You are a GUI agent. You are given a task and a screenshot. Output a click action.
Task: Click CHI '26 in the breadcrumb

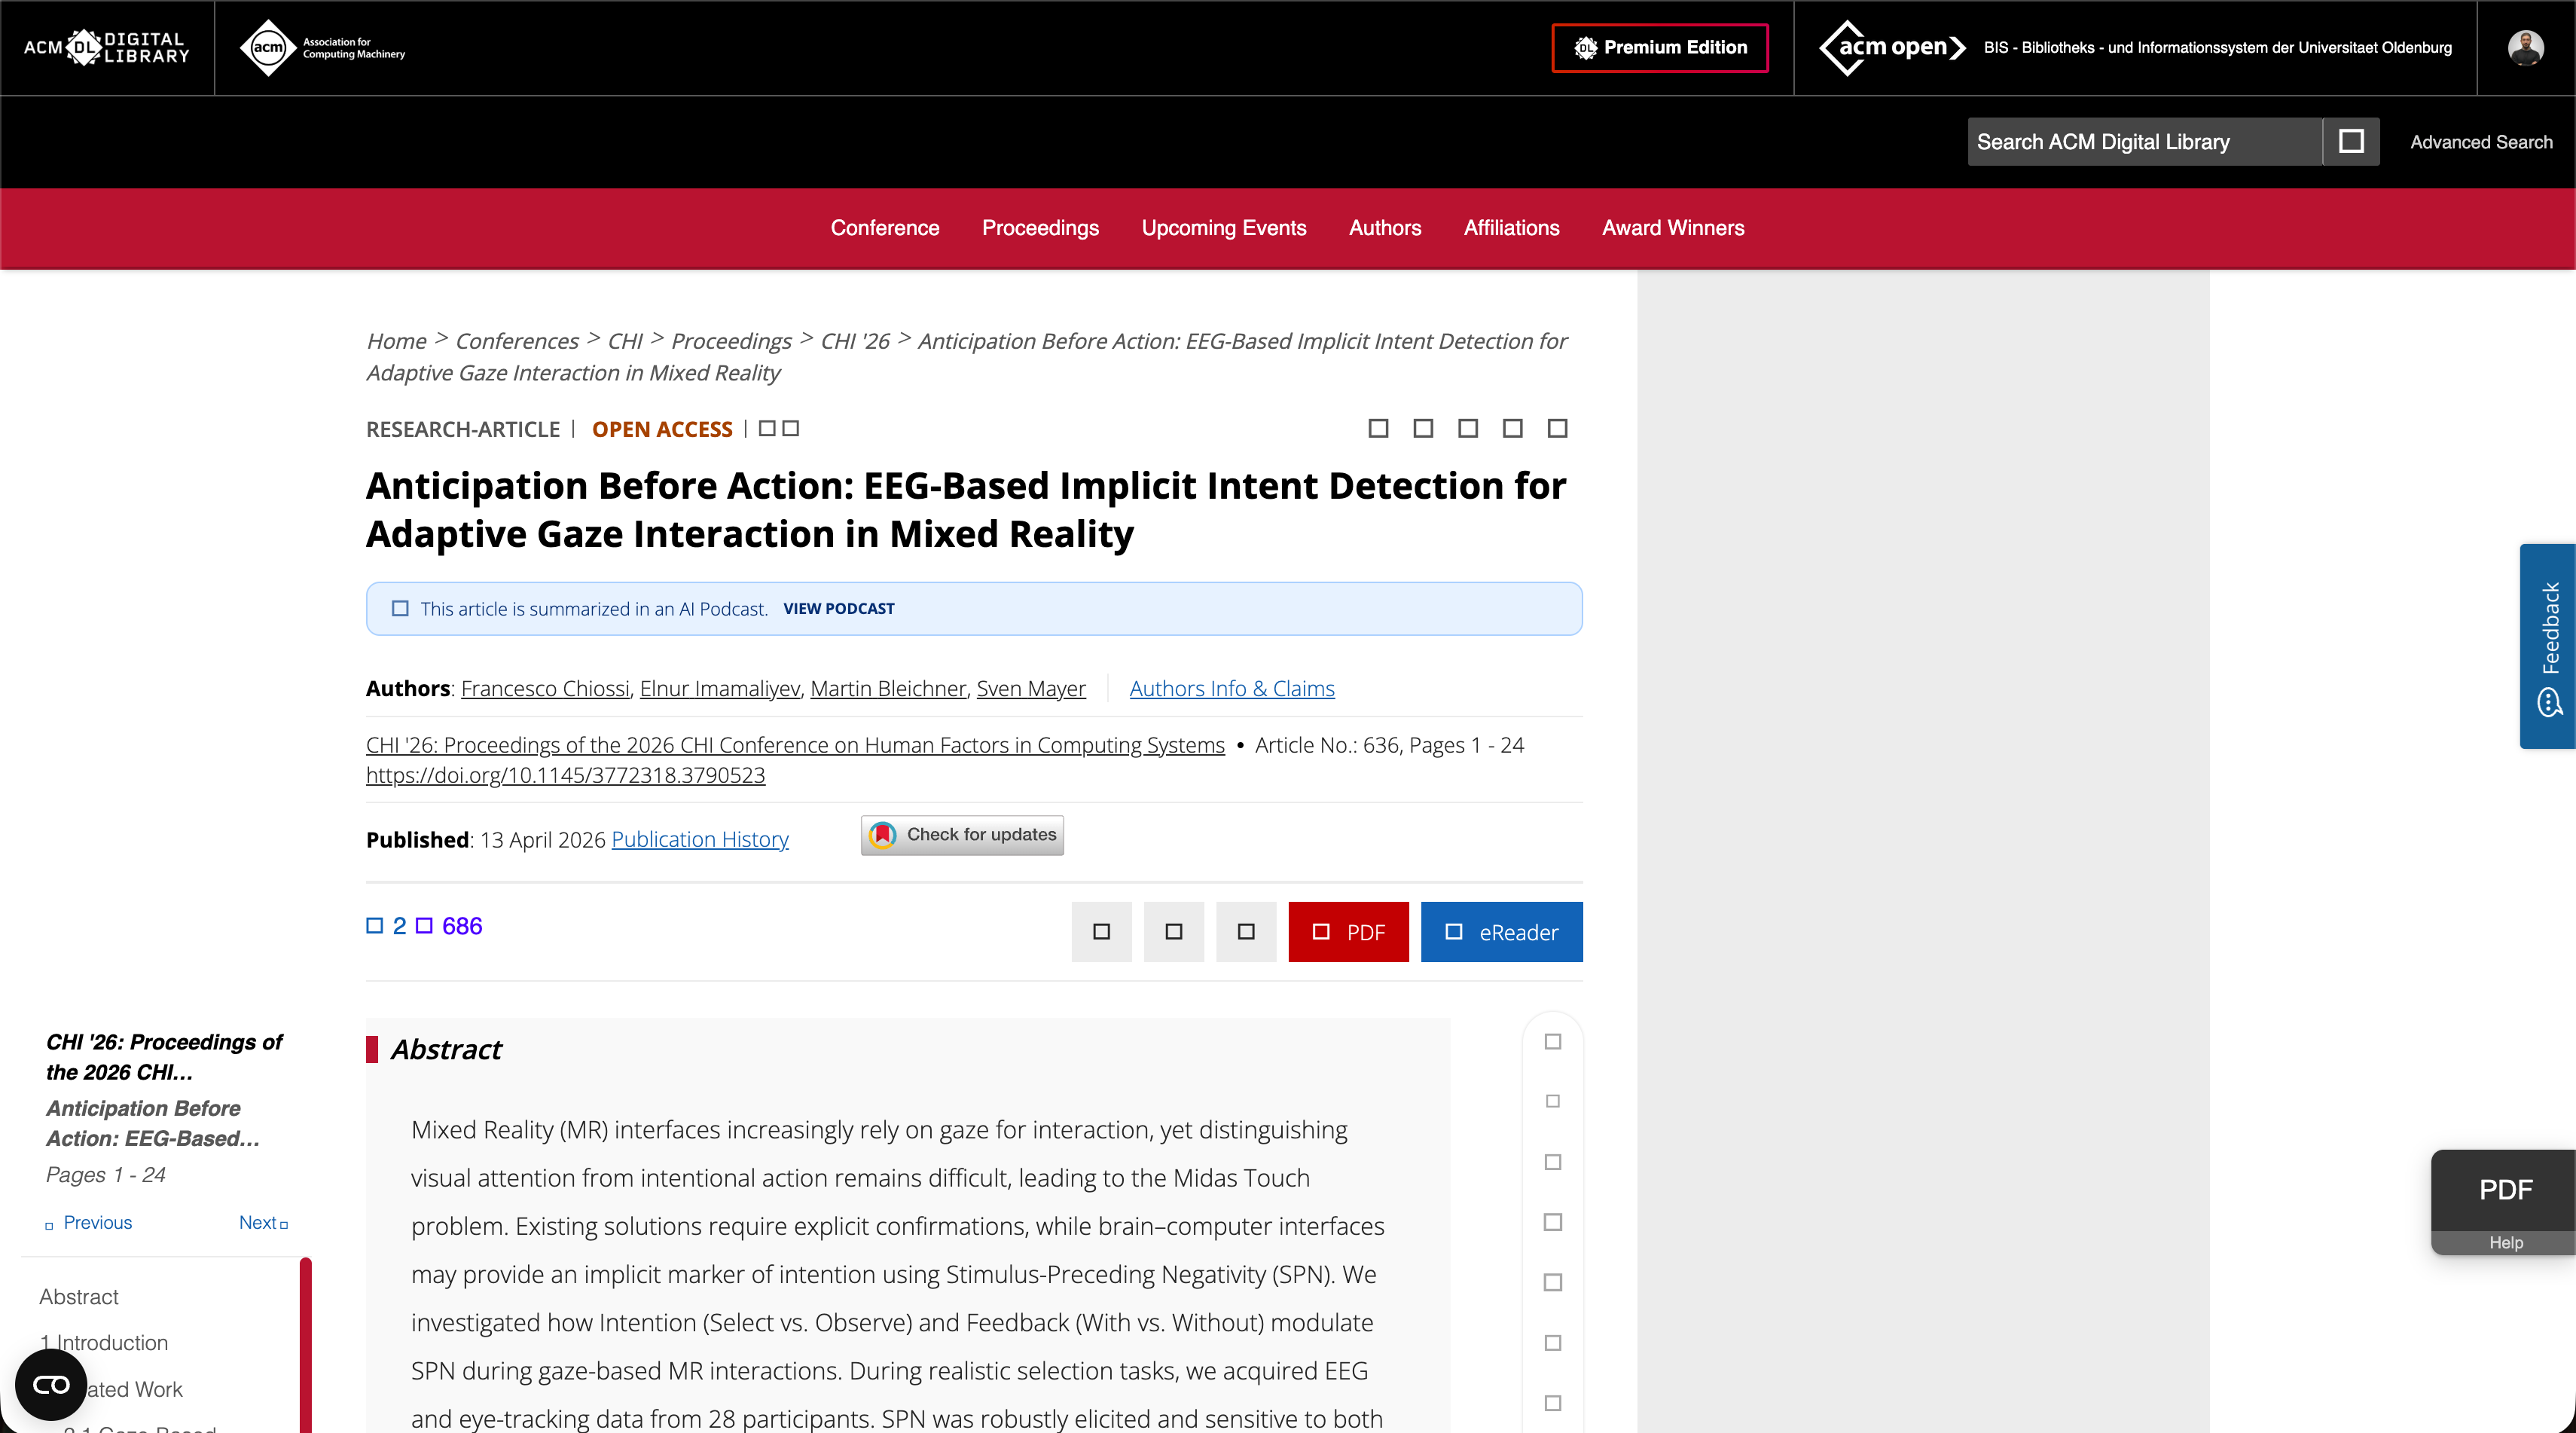click(x=855, y=341)
